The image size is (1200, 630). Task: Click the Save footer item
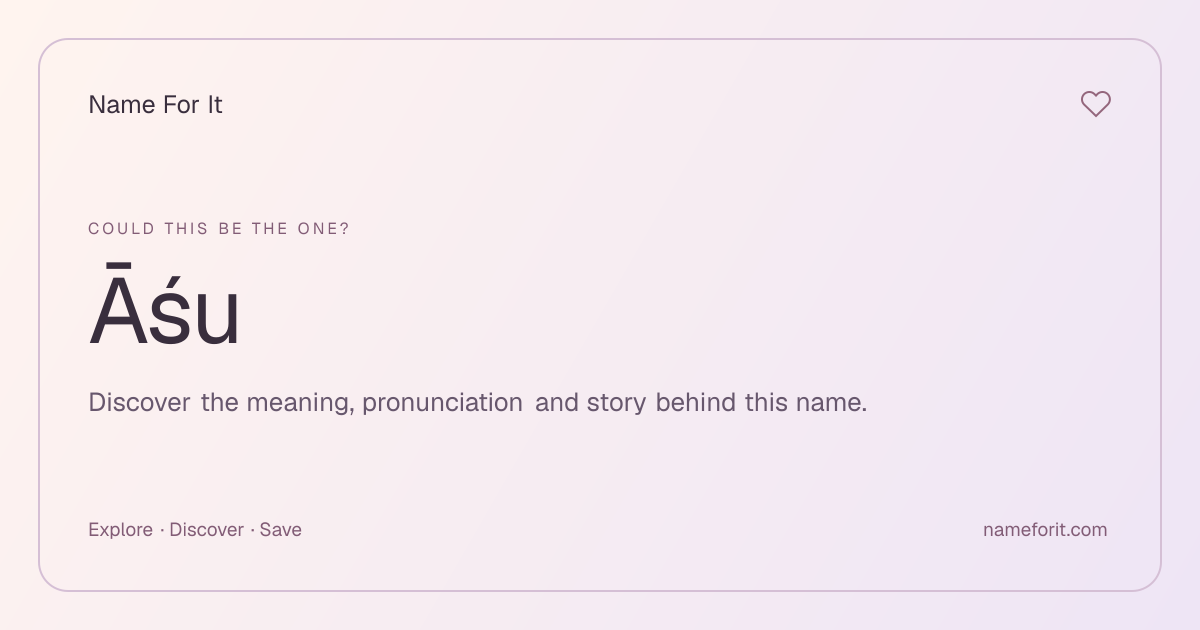[x=280, y=530]
